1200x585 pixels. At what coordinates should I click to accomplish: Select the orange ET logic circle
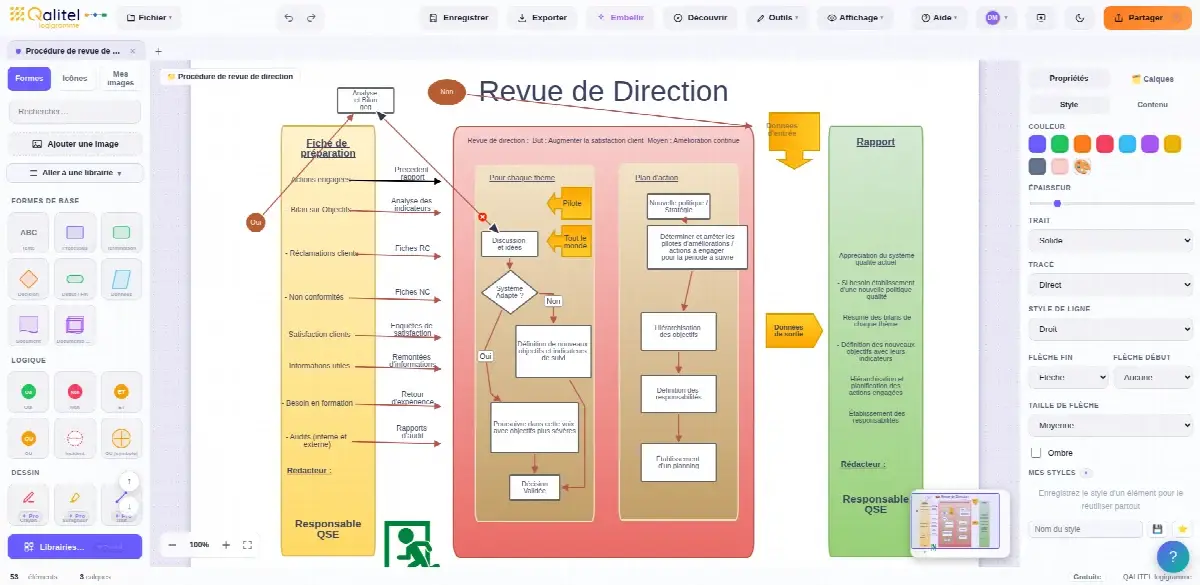tap(121, 393)
